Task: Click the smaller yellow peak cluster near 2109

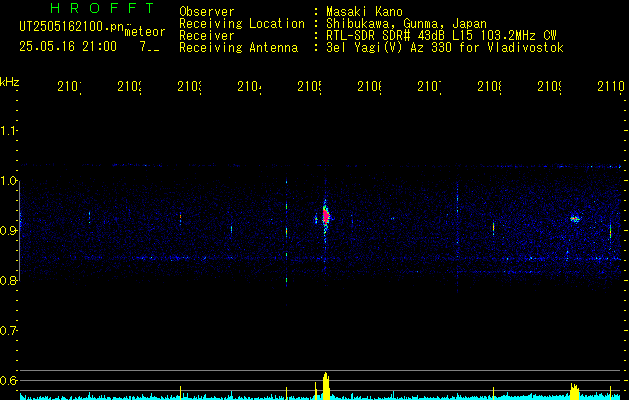Action: [x=575, y=392]
